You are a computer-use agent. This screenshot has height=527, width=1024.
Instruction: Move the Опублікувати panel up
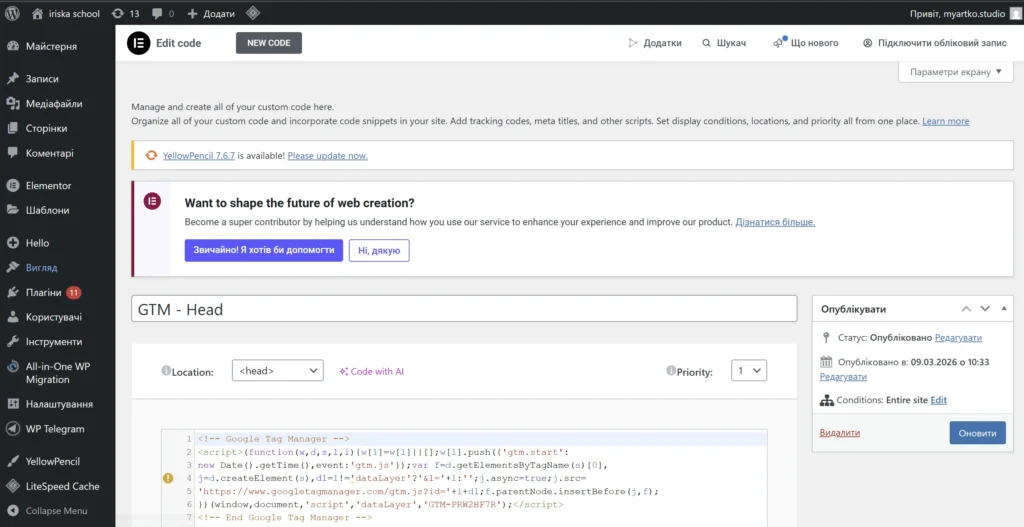coord(966,309)
